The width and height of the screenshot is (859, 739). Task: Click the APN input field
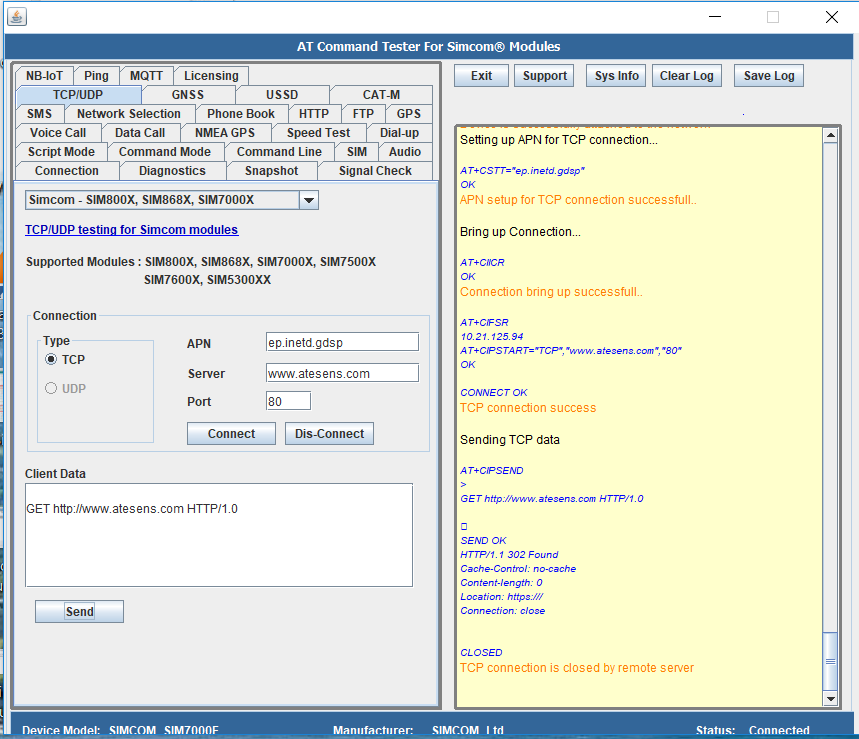(342, 342)
